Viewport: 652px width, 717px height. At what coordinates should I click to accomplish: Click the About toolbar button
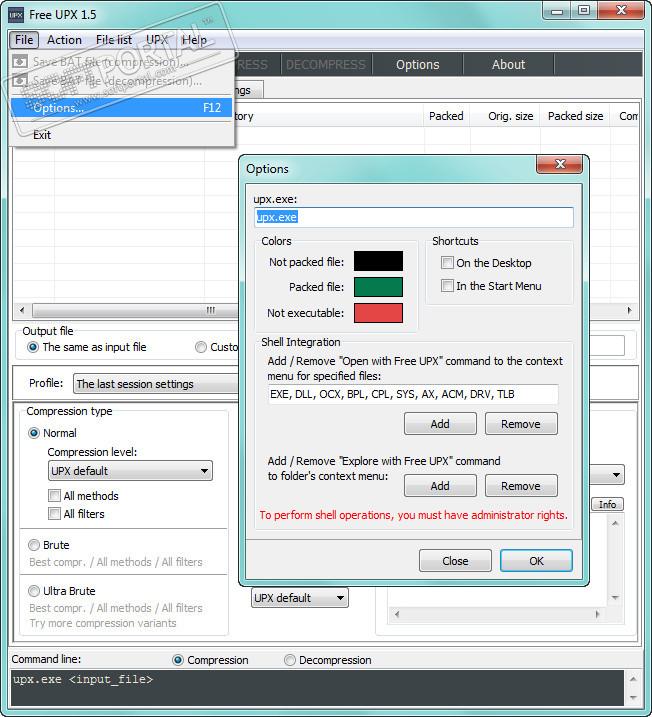click(x=508, y=64)
